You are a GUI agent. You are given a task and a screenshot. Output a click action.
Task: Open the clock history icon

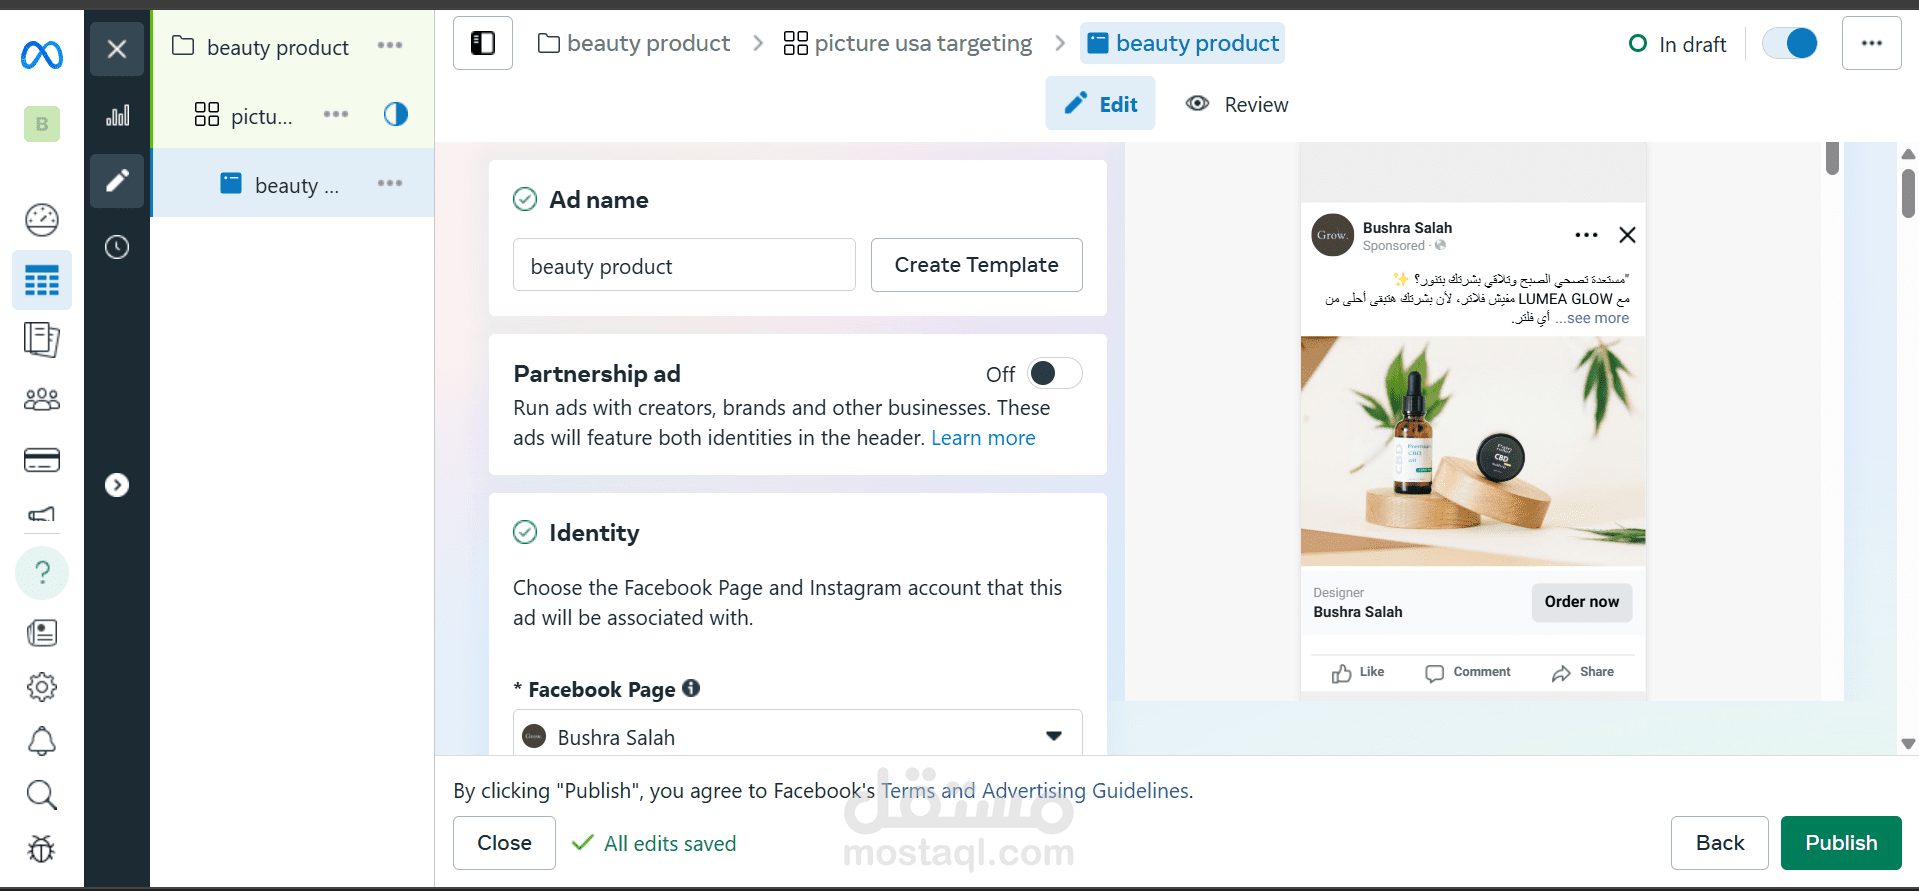(117, 247)
